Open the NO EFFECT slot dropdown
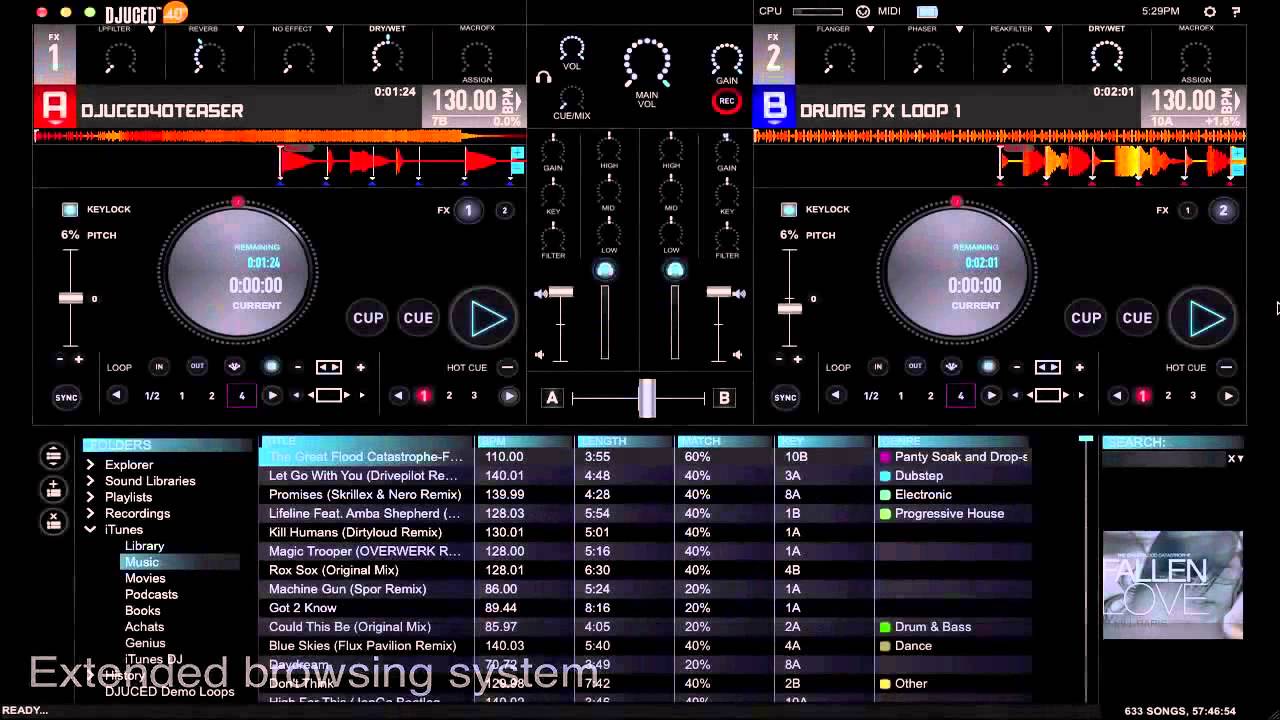1280x720 pixels. (329, 29)
